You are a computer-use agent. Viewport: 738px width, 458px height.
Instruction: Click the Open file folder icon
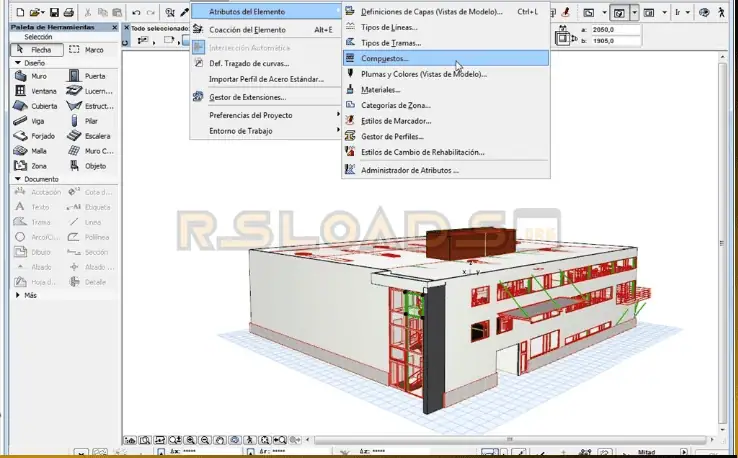pos(34,12)
